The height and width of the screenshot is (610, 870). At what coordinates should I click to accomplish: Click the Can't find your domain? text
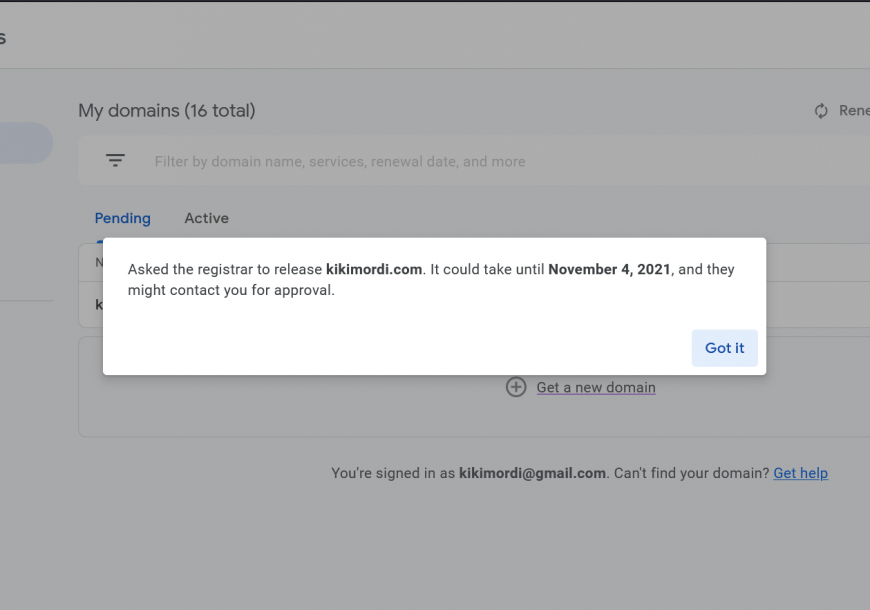(x=691, y=473)
